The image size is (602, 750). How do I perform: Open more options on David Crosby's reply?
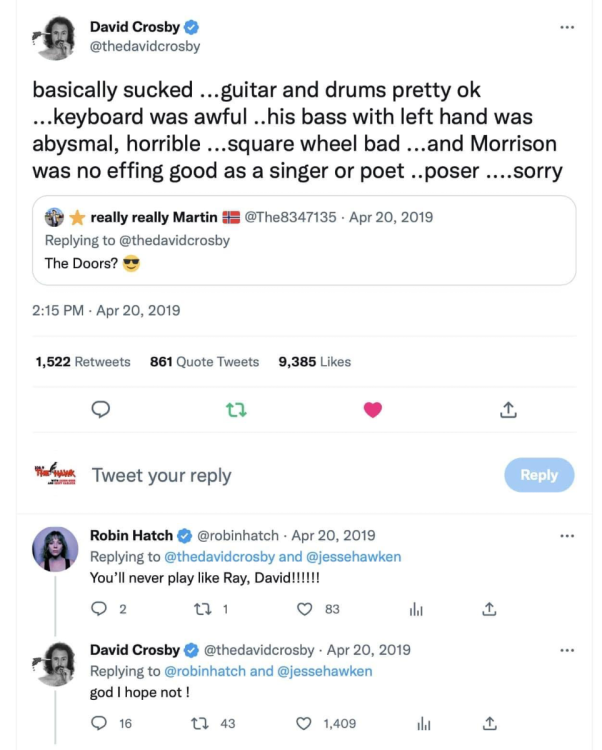(x=567, y=650)
